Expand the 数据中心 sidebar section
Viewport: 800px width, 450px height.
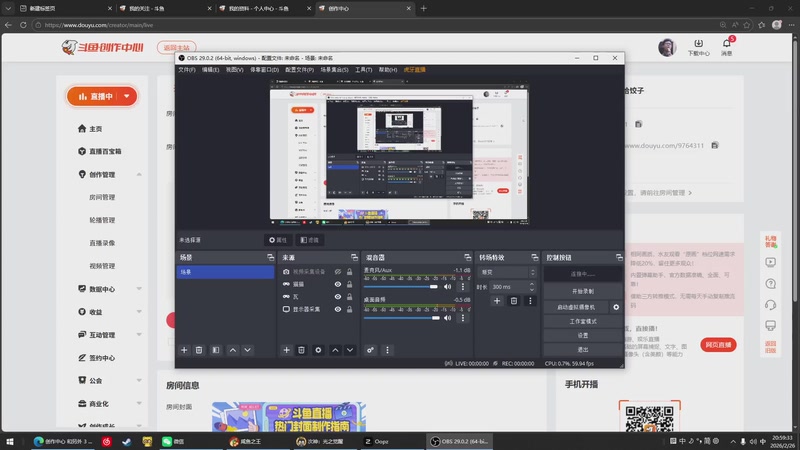pos(139,289)
